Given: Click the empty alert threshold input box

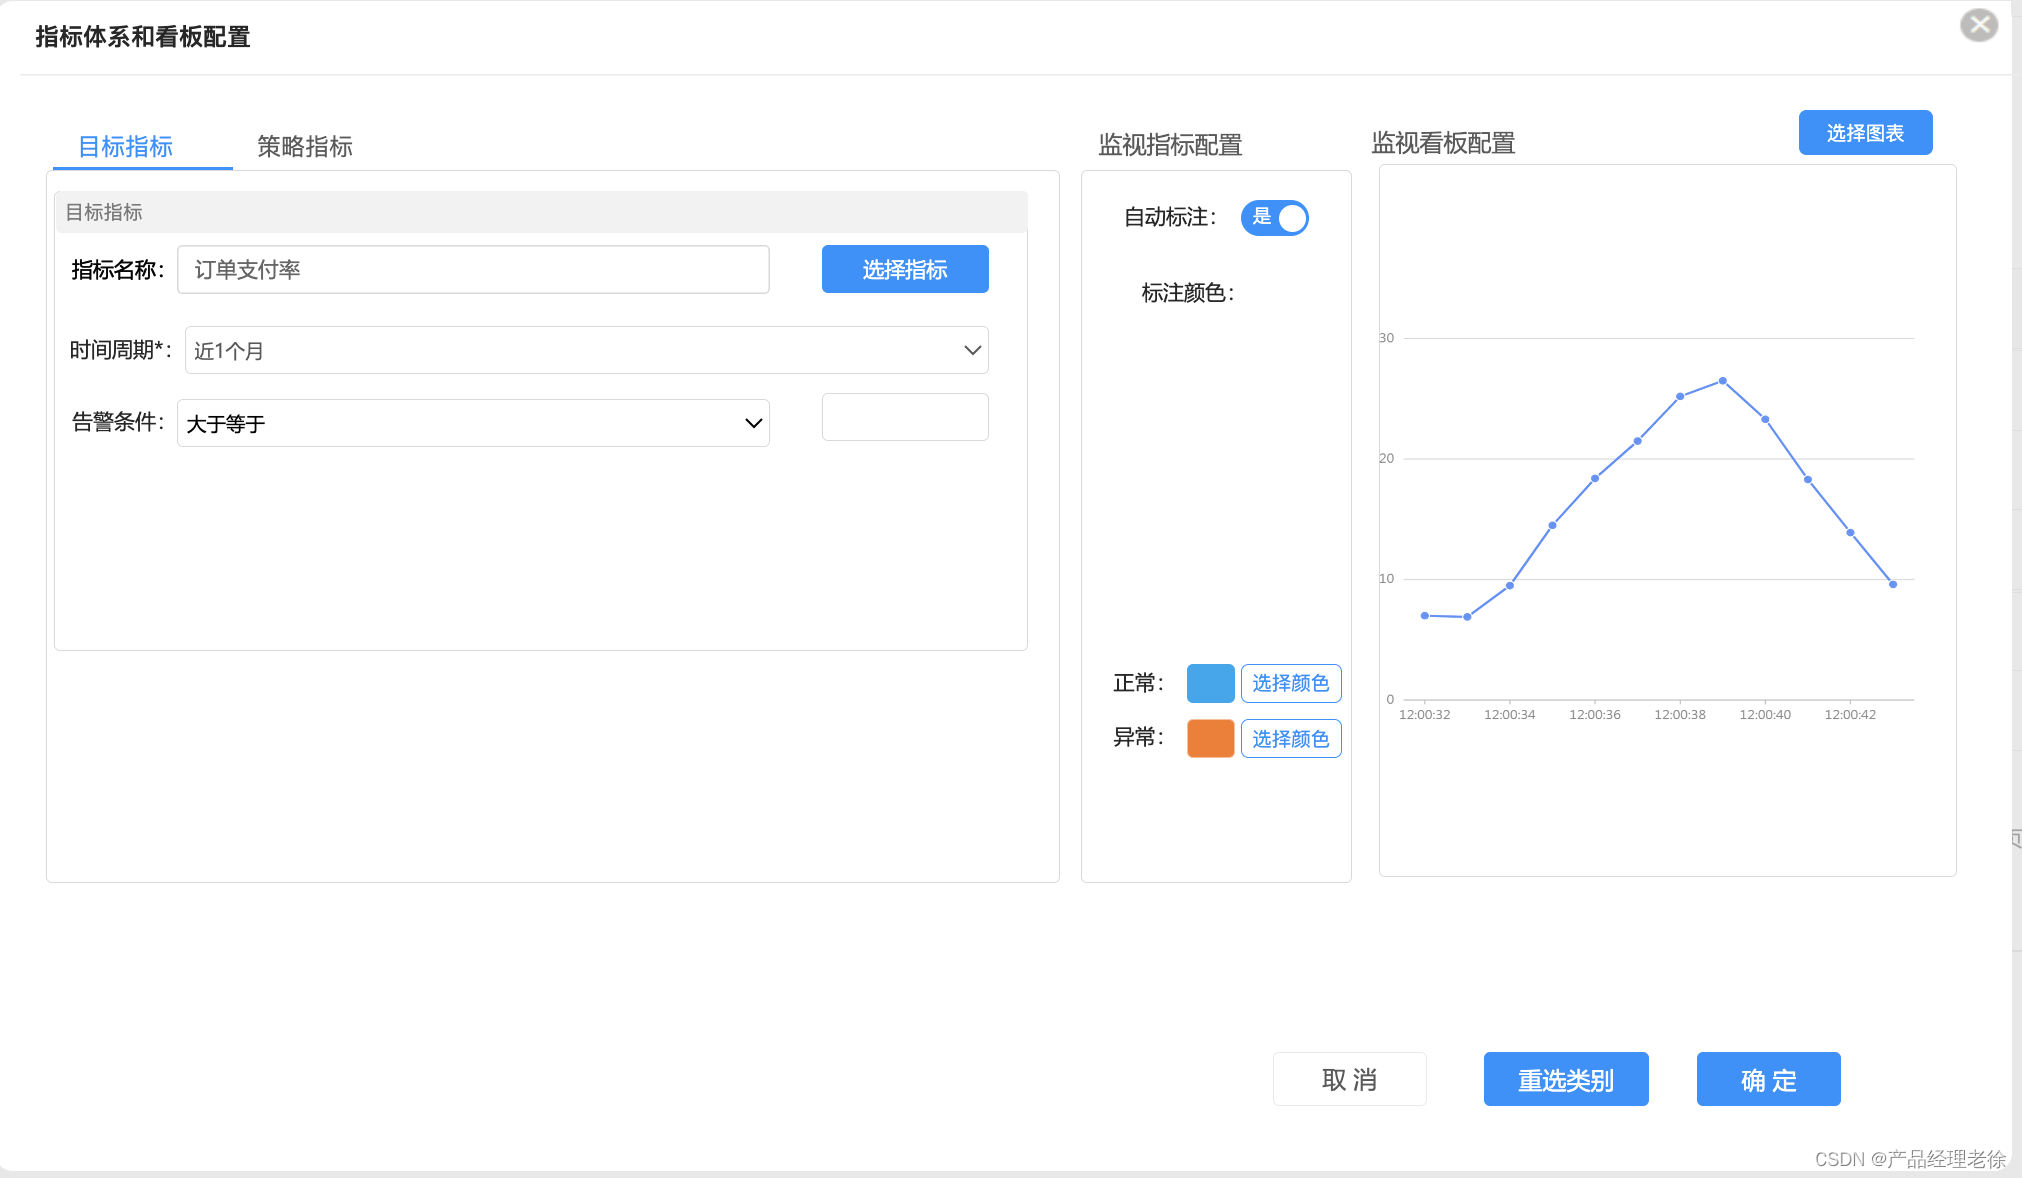Looking at the screenshot, I should pos(904,417).
